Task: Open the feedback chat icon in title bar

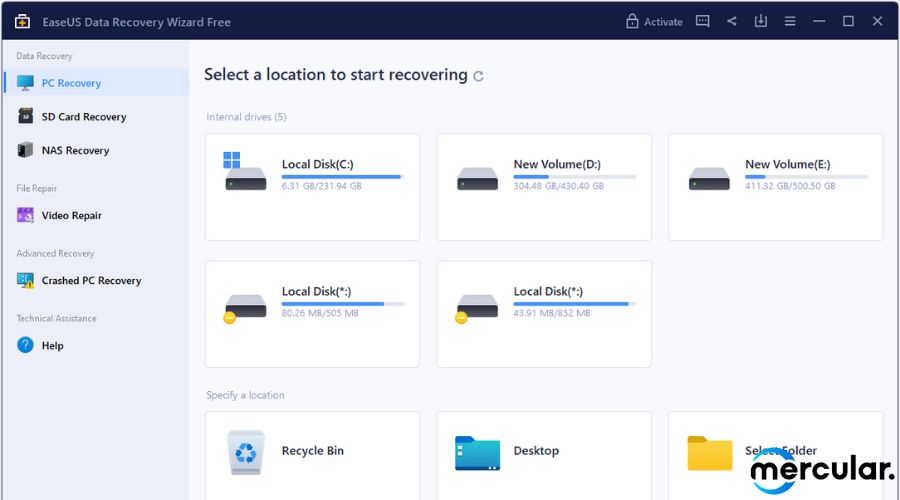Action: tap(703, 21)
